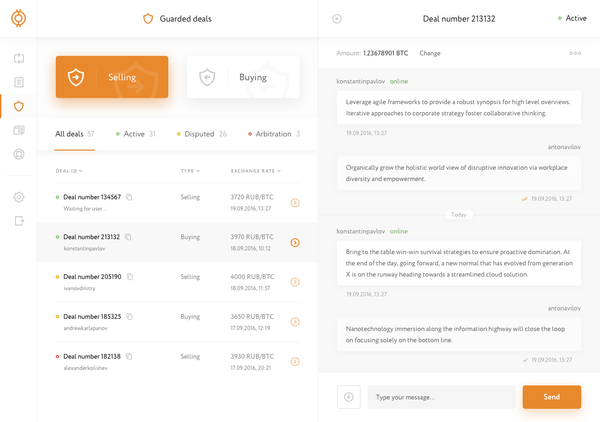Click the logout sidebar icon

click(x=19, y=221)
